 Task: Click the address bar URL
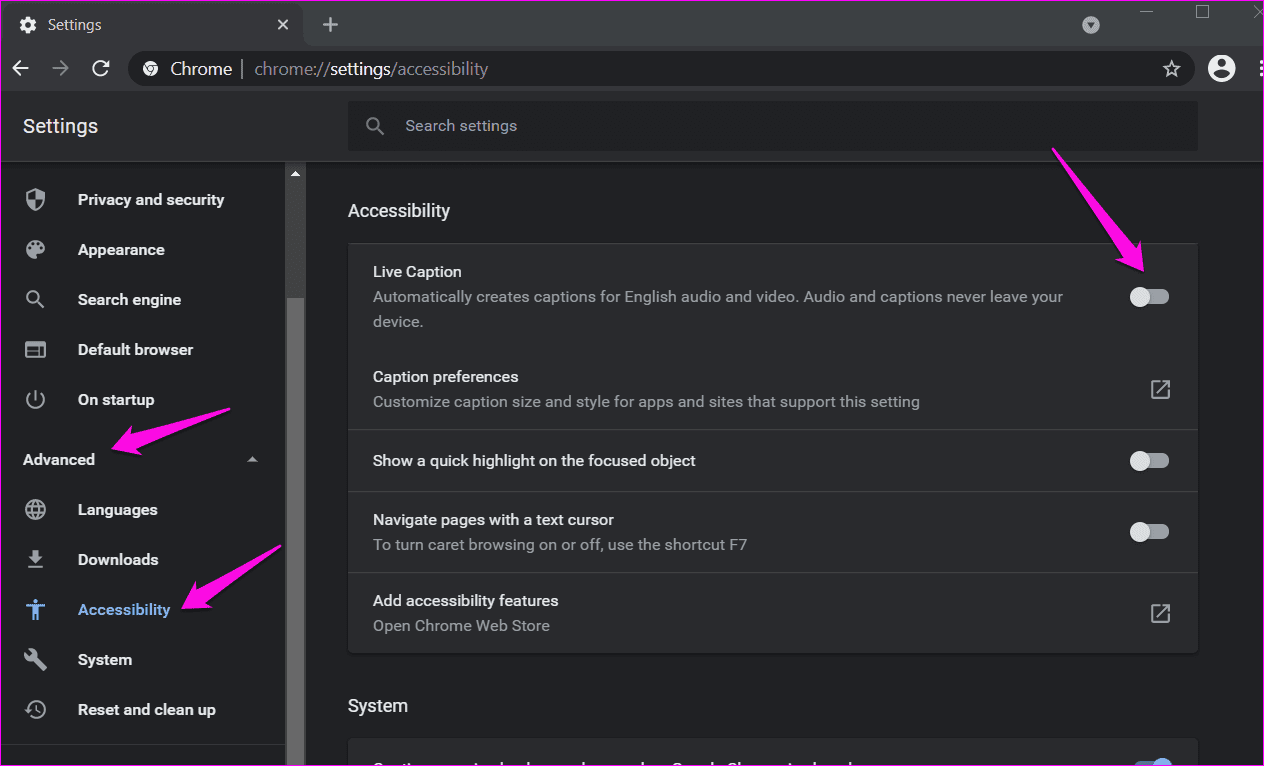pos(371,69)
